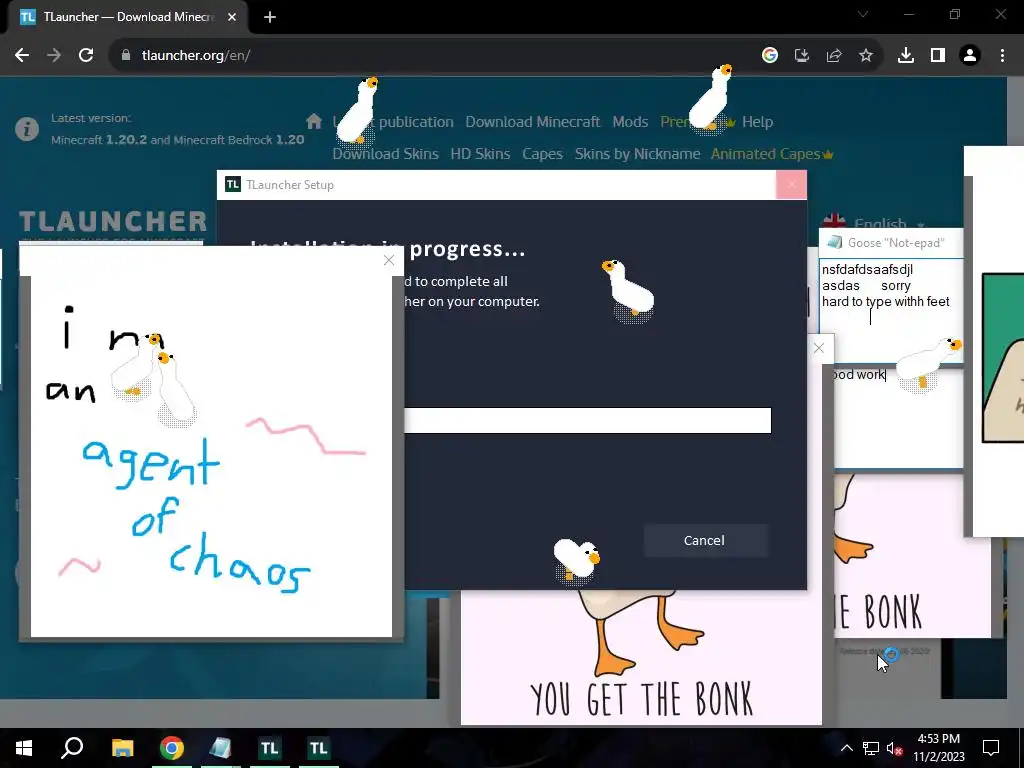
Task: Toggle the Chrome side panel icon
Action: [938, 56]
